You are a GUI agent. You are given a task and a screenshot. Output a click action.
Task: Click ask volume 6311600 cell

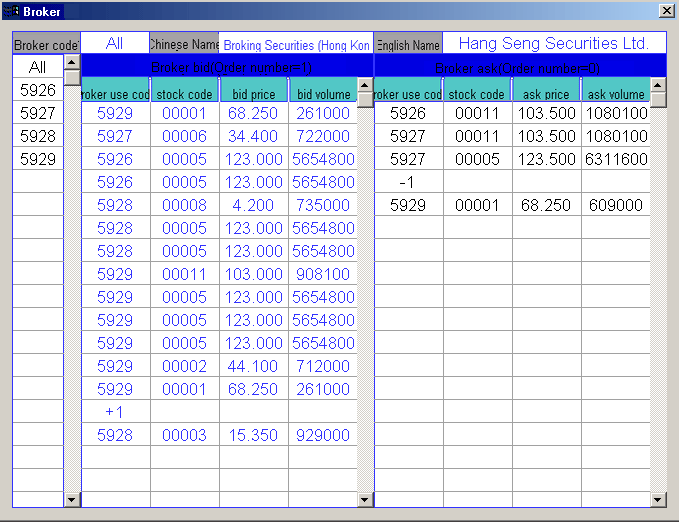pyautogui.click(x=616, y=159)
